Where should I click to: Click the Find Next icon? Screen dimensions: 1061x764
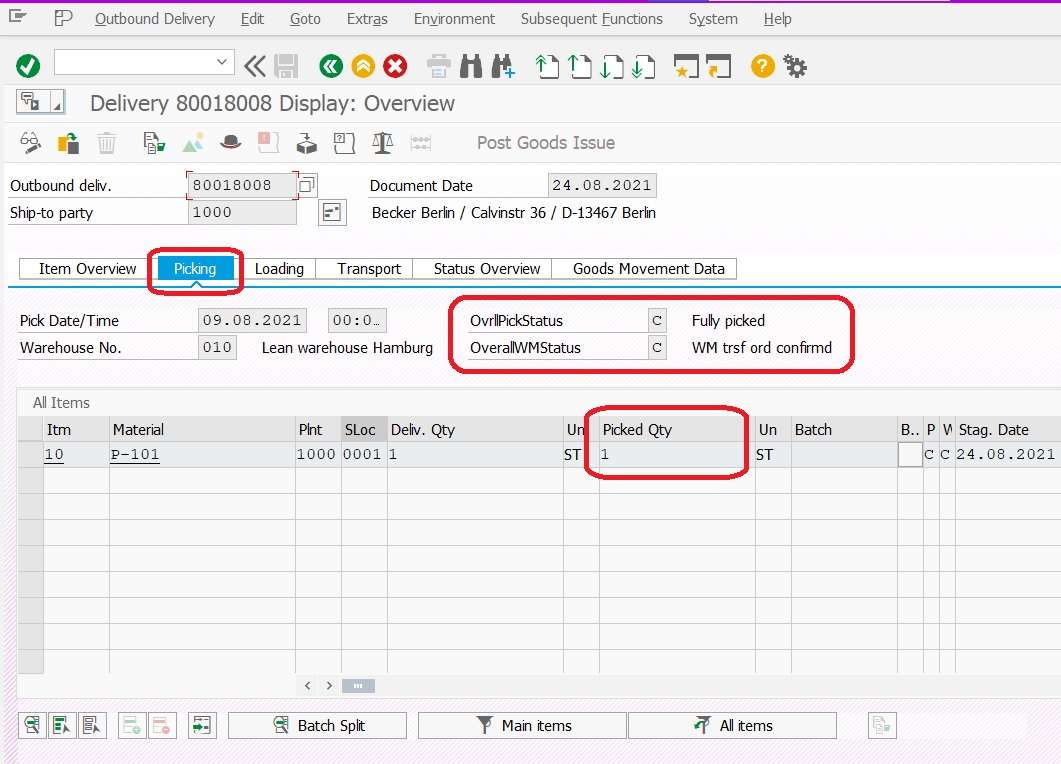pyautogui.click(x=502, y=66)
